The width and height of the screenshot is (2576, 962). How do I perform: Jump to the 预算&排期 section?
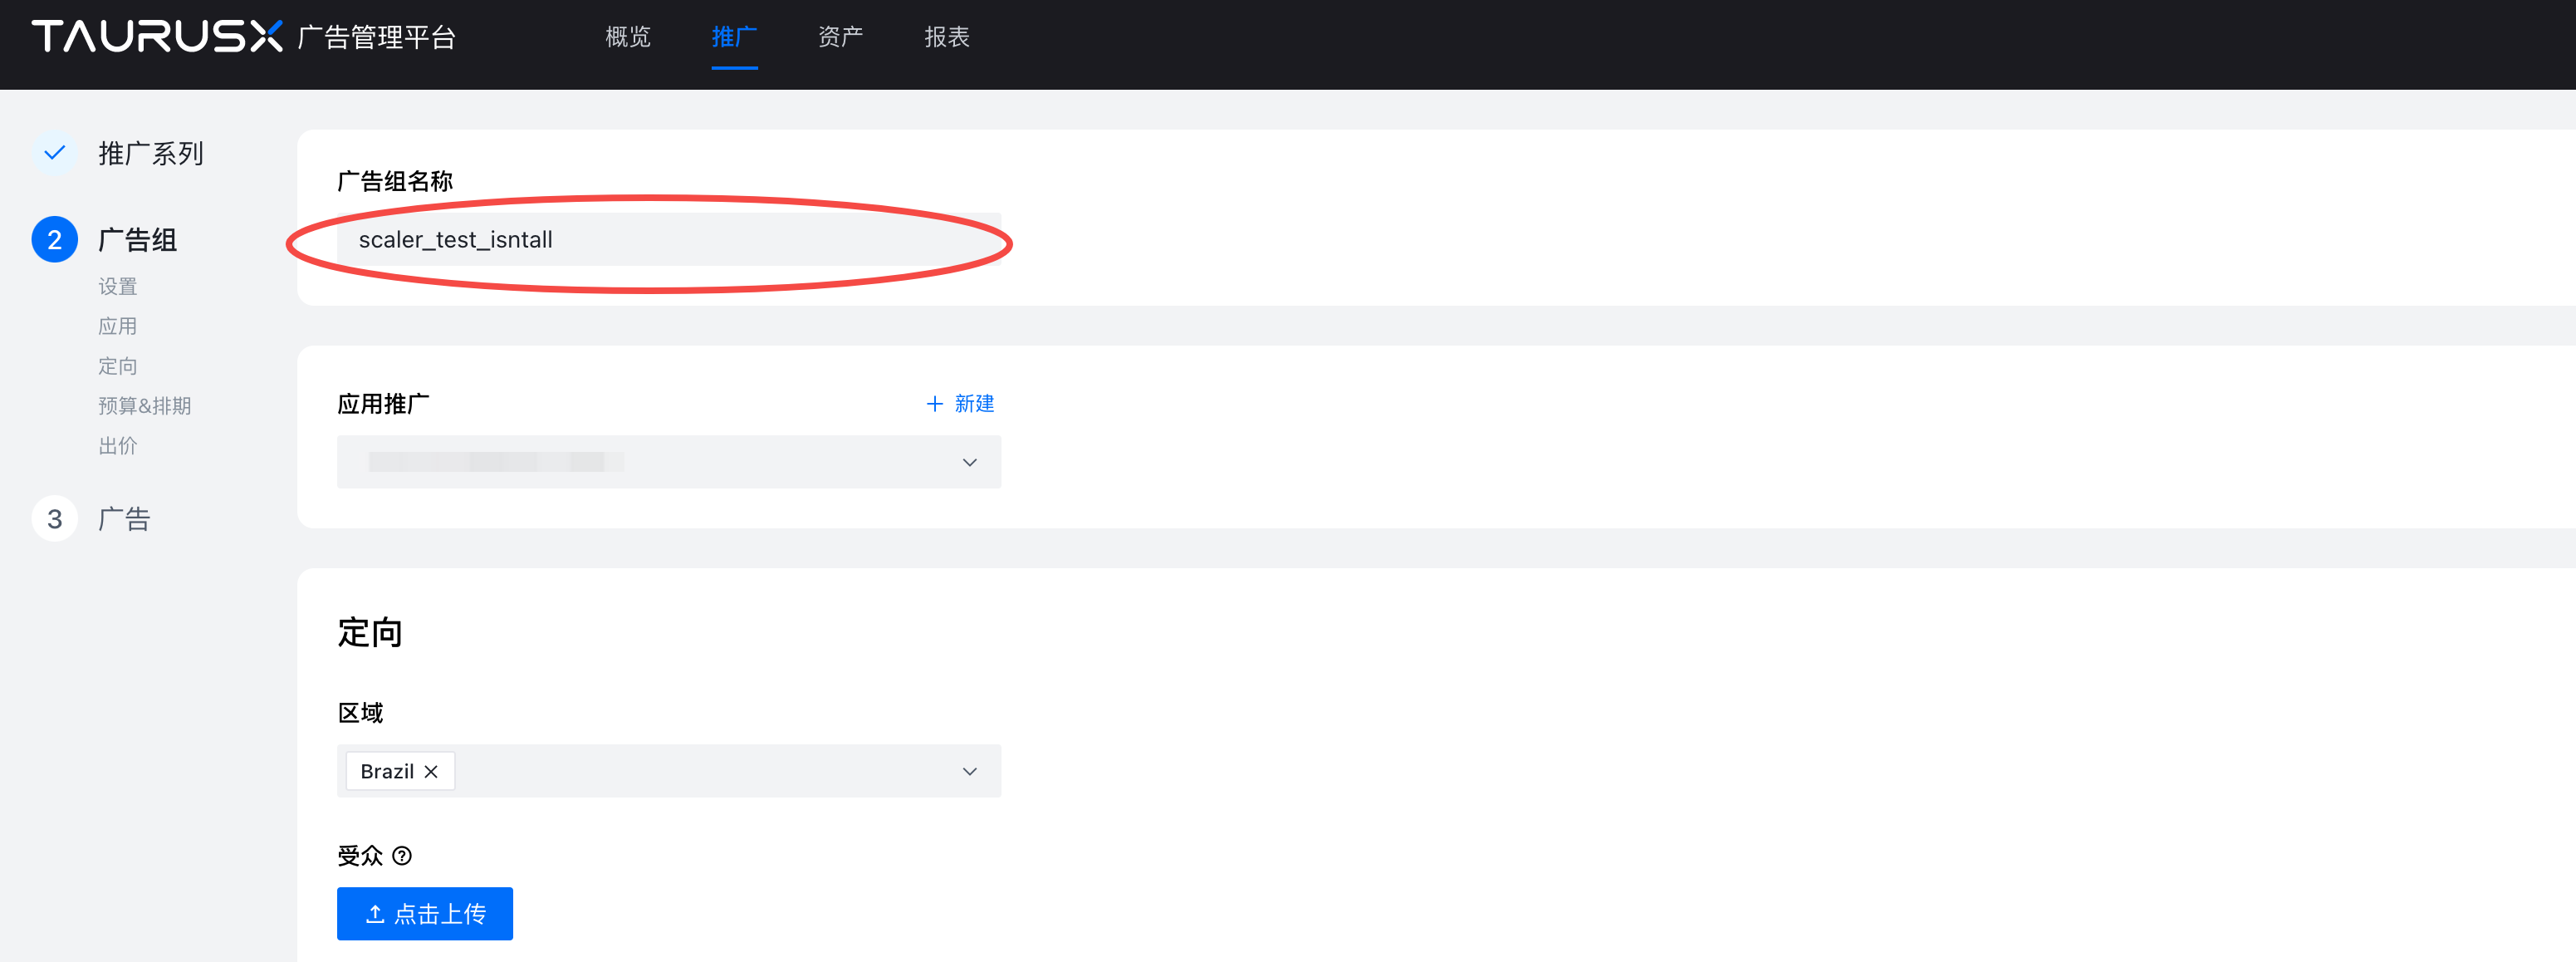coord(145,406)
